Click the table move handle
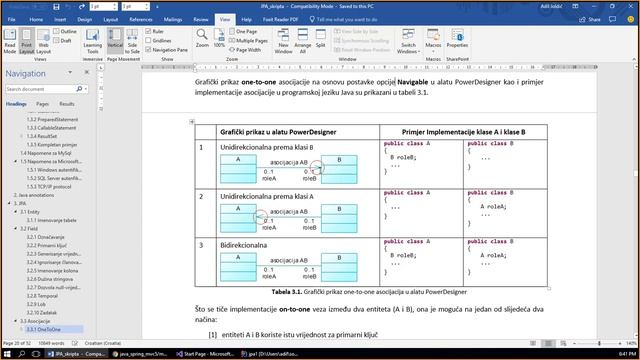The height and width of the screenshot is (360, 640). (192, 122)
